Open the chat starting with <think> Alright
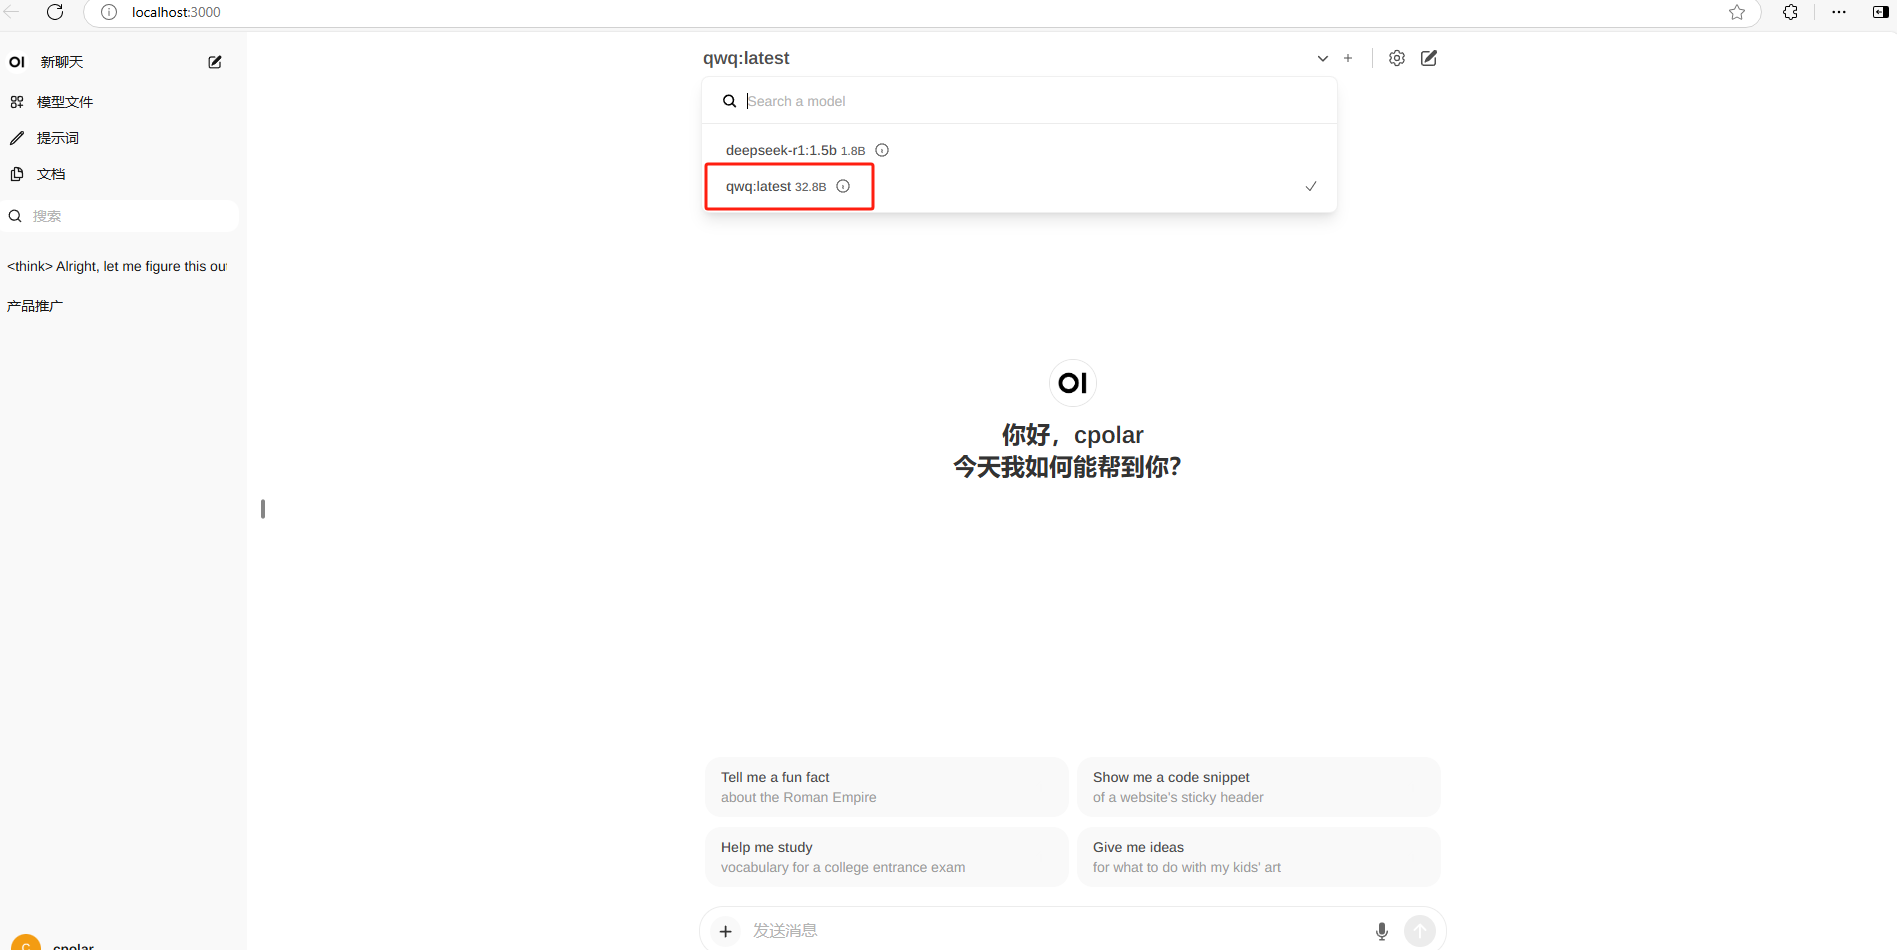The height and width of the screenshot is (950, 1897). click(115, 266)
